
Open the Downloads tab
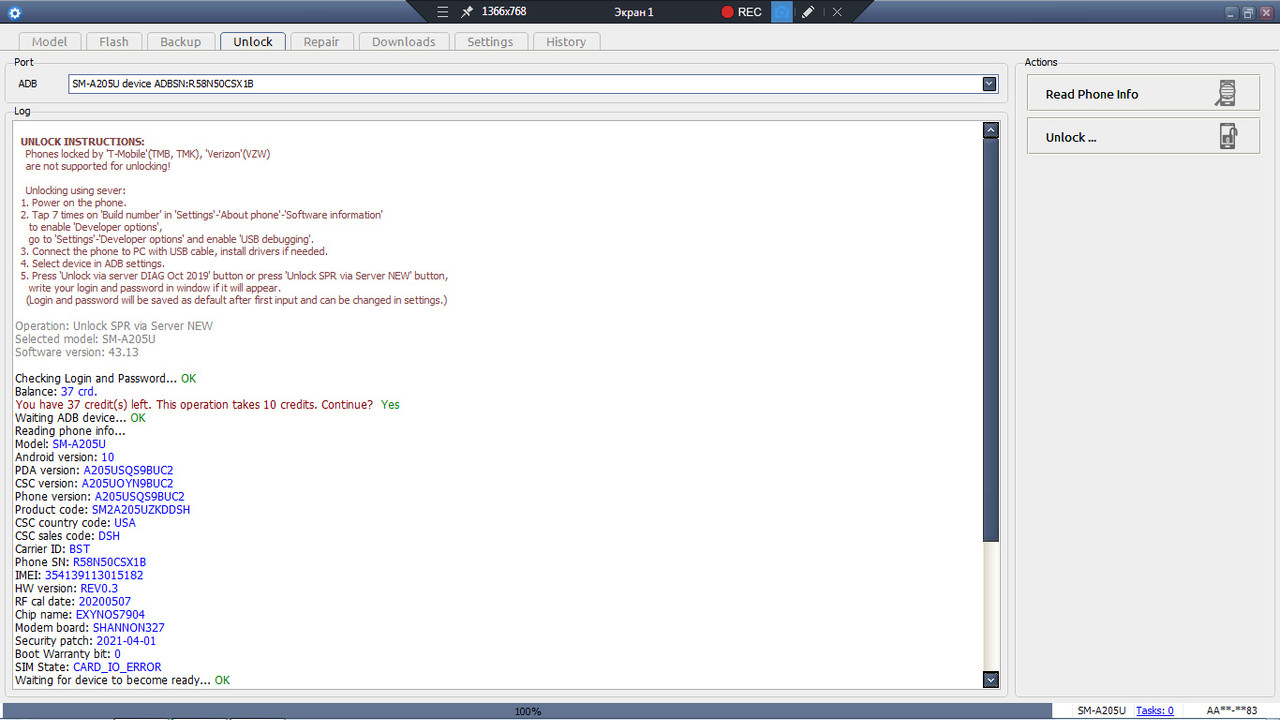click(403, 41)
